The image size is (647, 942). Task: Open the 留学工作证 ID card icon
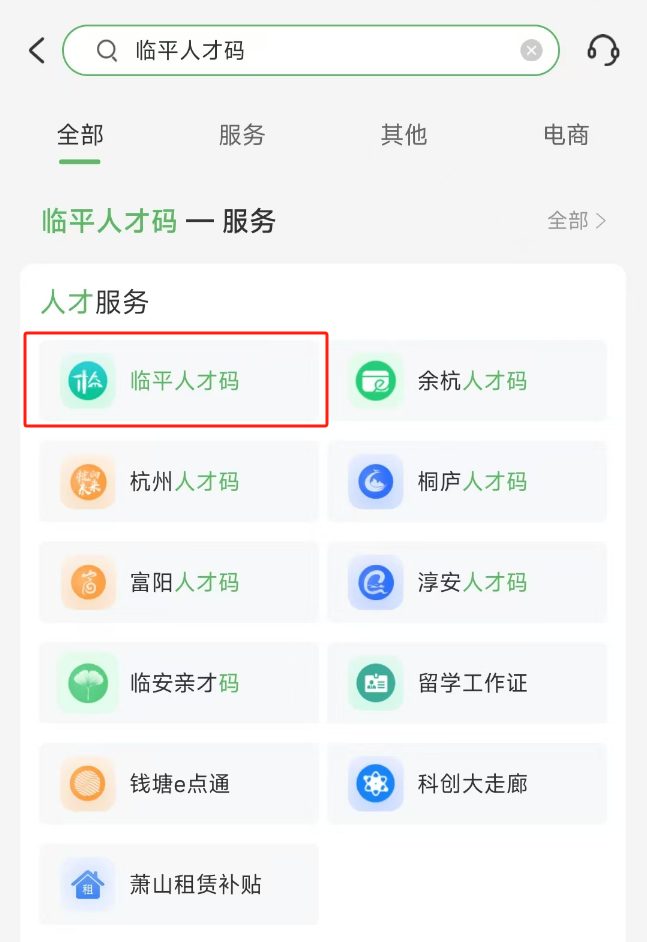click(x=376, y=684)
